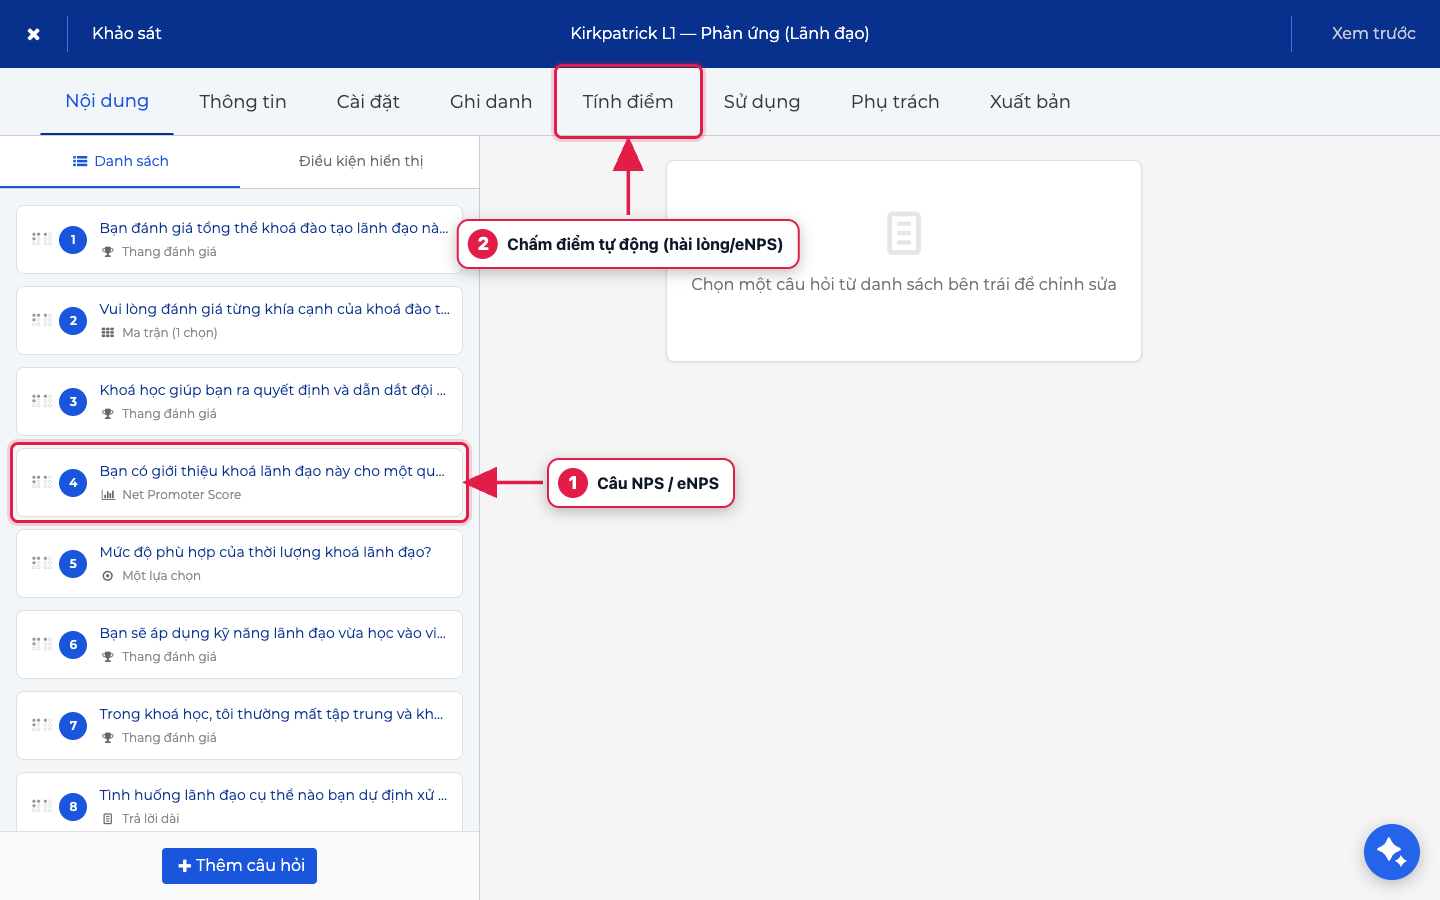Click number badge 1 in question list
This screenshot has width=1440, height=900.
73,240
